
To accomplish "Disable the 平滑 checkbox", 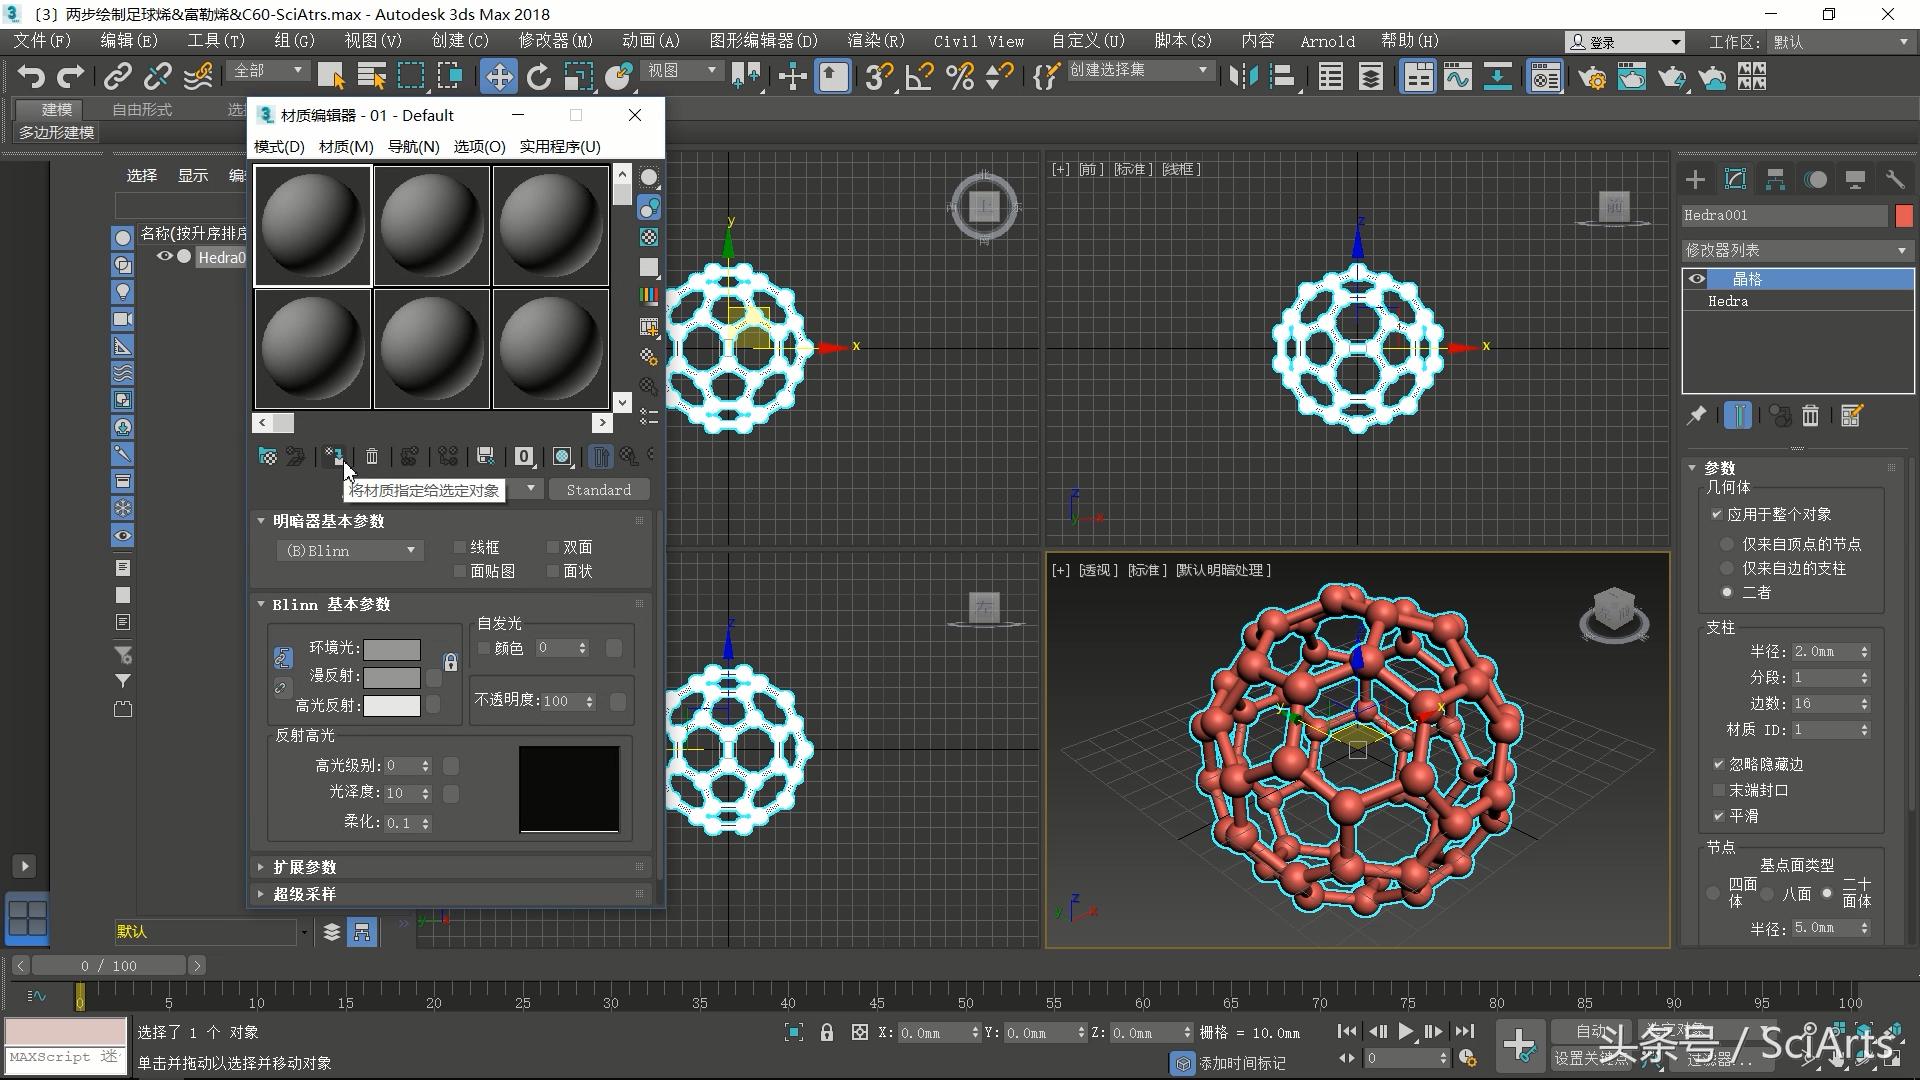I will tap(1720, 816).
